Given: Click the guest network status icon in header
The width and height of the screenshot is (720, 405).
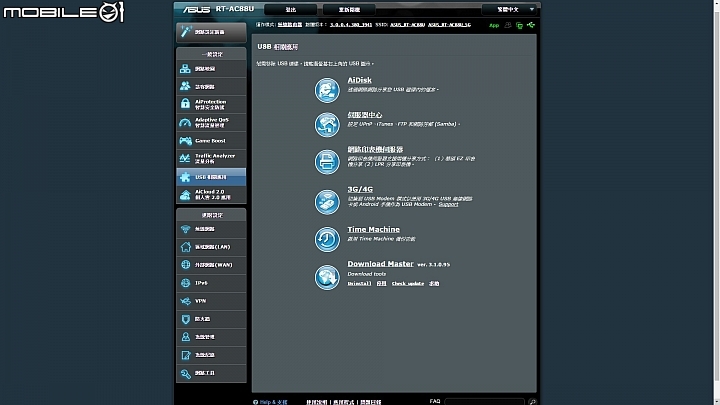Looking at the screenshot, I should pos(508,25).
